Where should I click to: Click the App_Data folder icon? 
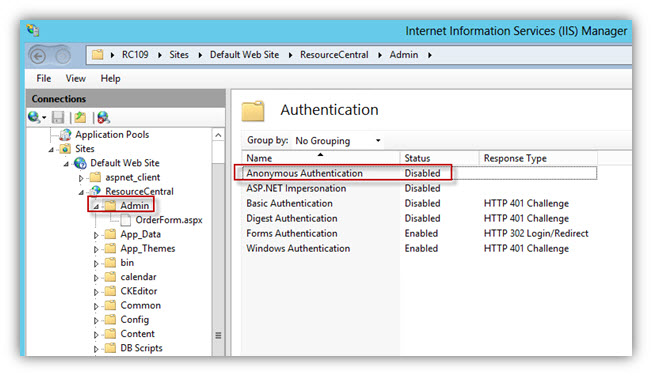tap(110, 234)
